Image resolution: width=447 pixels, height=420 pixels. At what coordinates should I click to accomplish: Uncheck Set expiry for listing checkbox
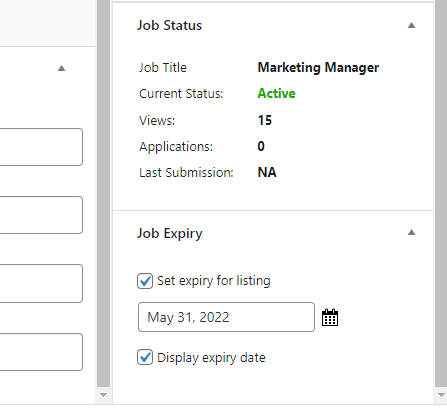(145, 281)
